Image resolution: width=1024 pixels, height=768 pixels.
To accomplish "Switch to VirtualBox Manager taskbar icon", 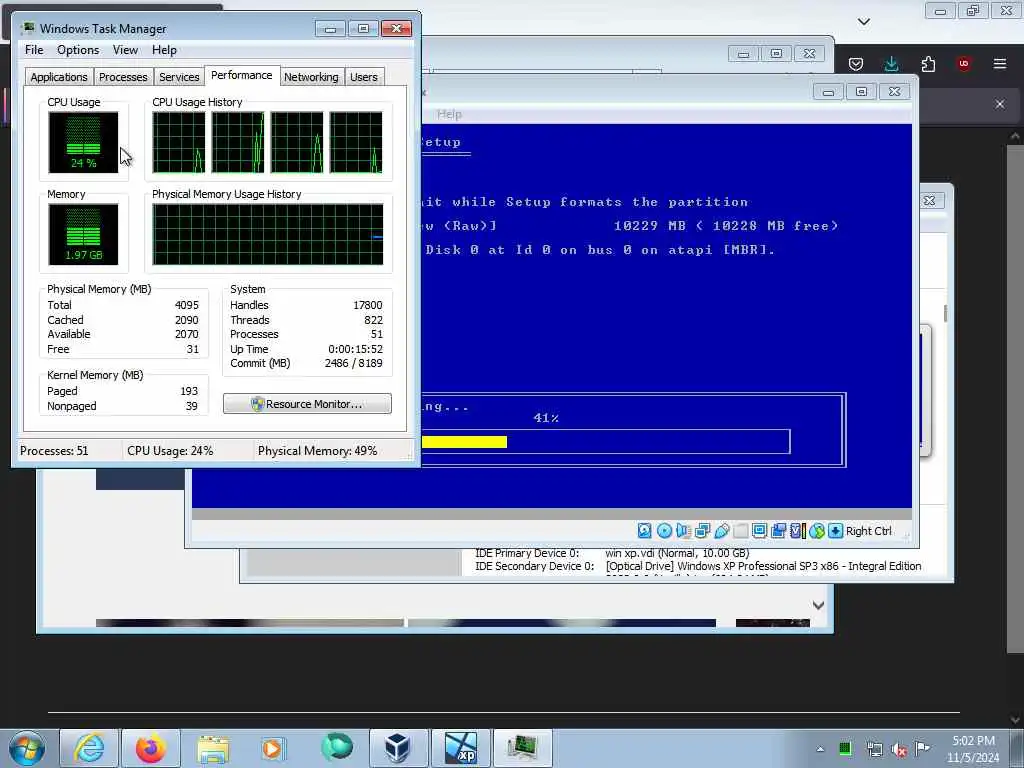I will coord(398,748).
